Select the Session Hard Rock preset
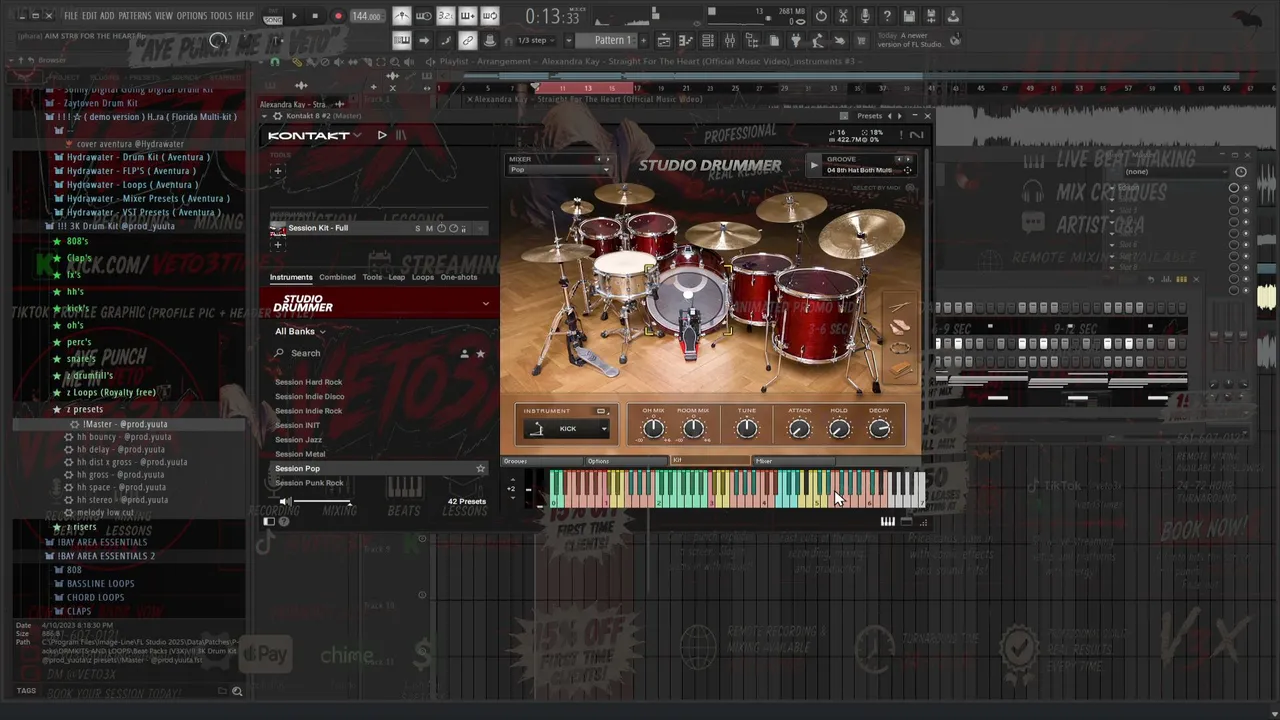Viewport: 1280px width, 720px height. [x=309, y=382]
